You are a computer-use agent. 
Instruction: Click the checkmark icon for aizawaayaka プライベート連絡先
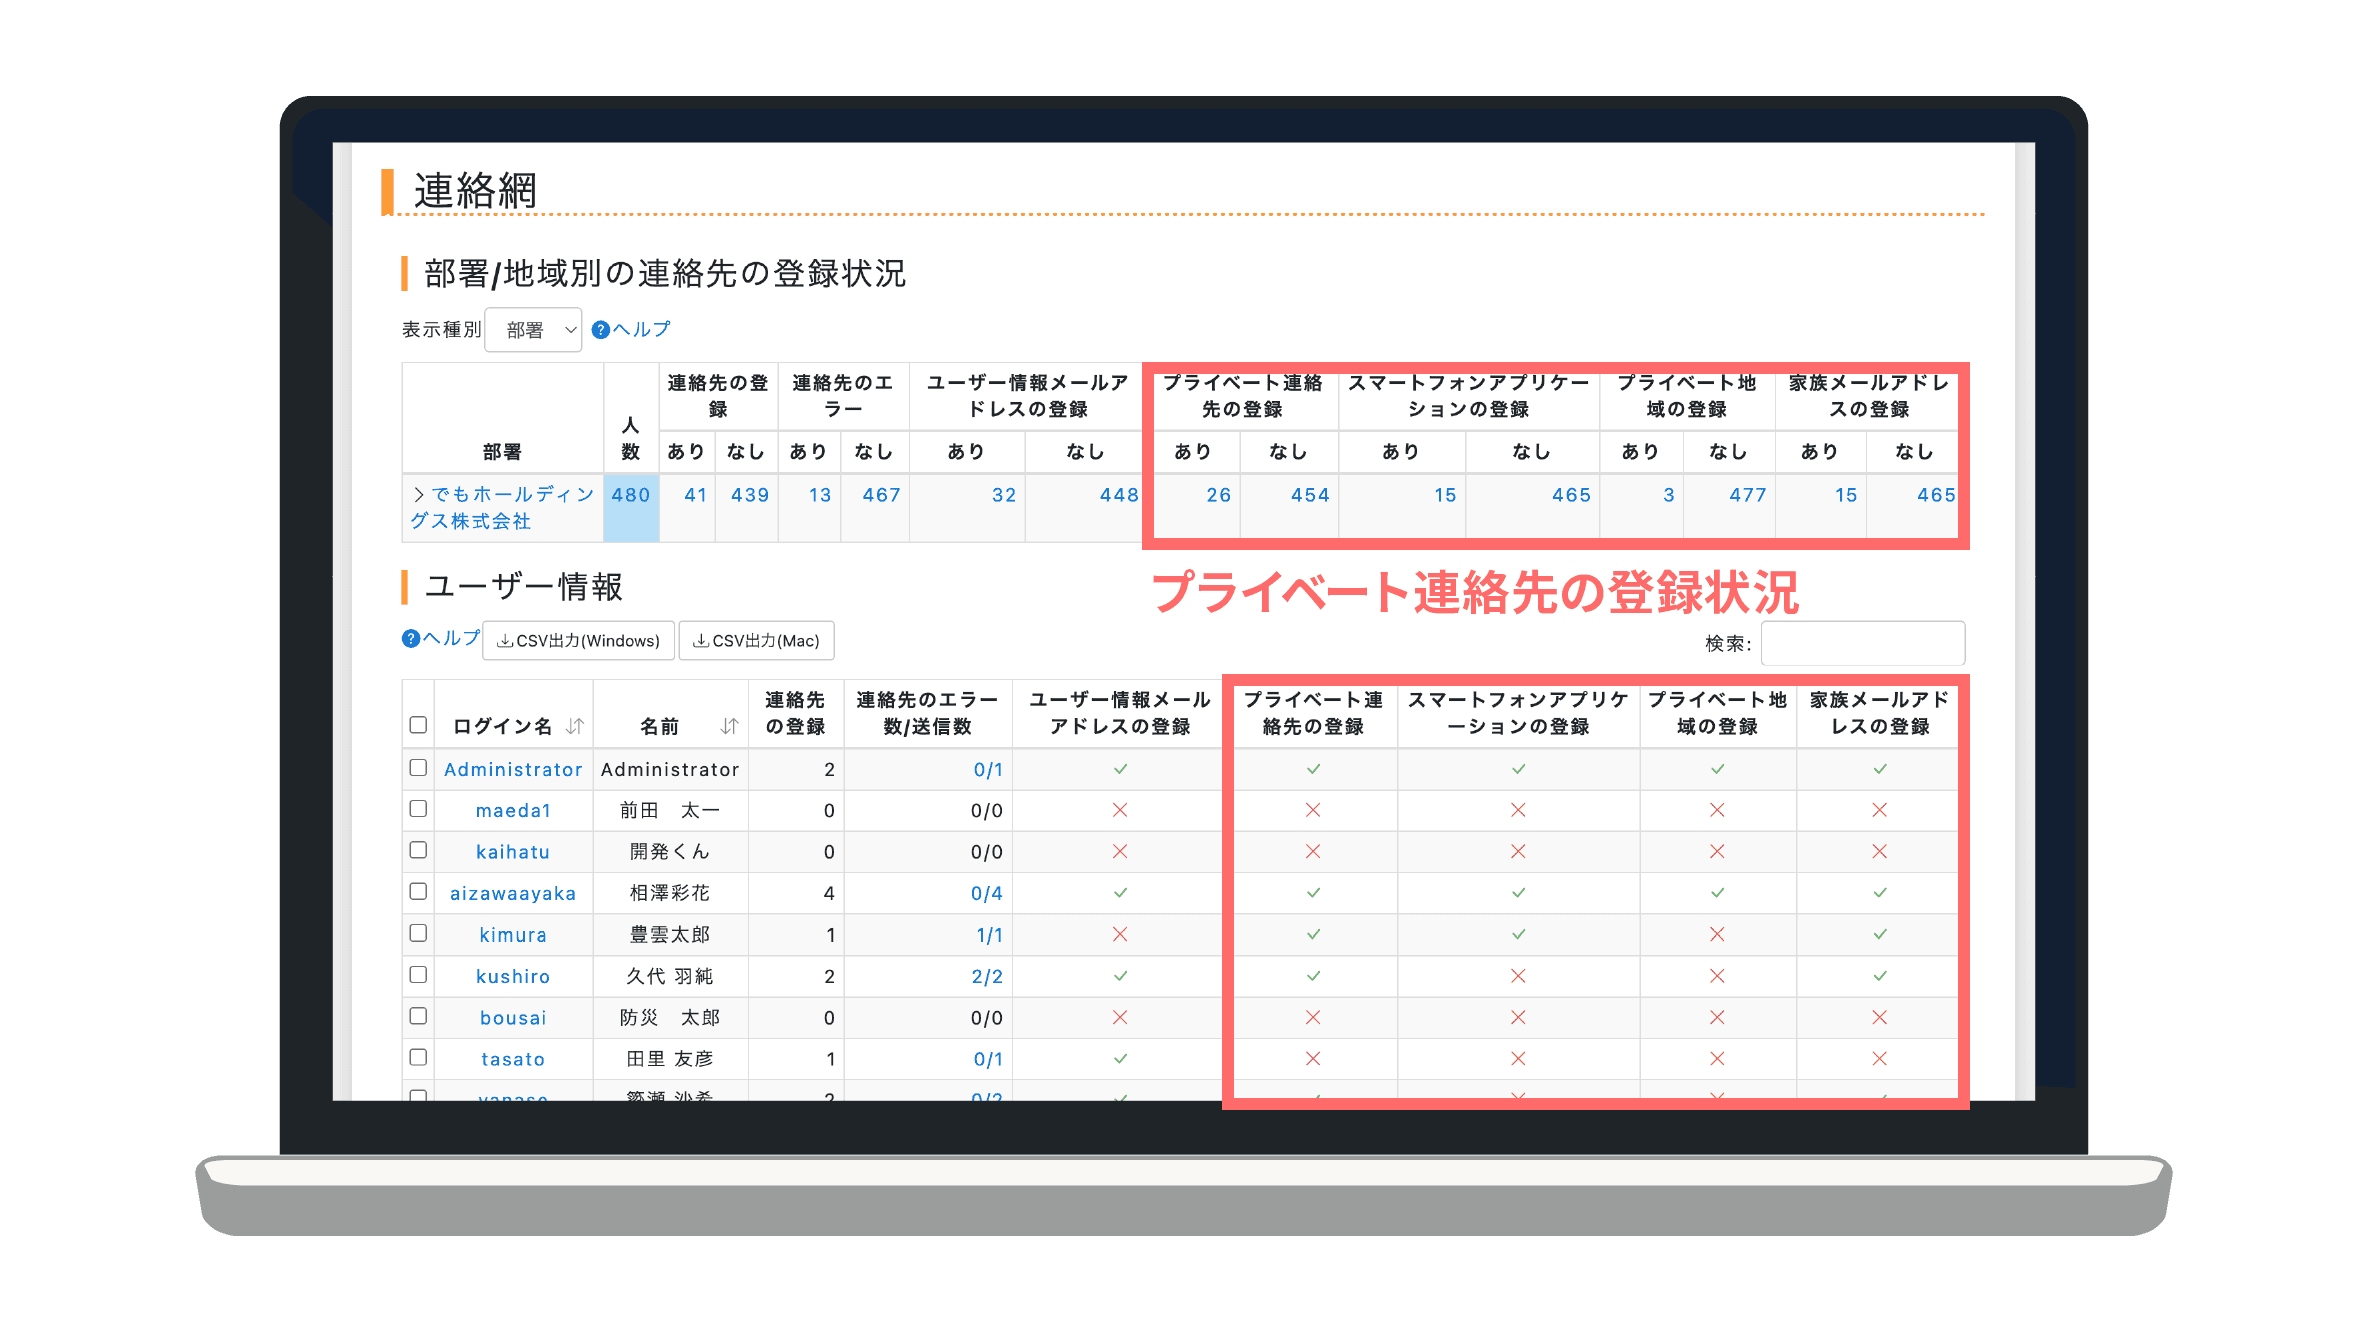tap(1316, 893)
